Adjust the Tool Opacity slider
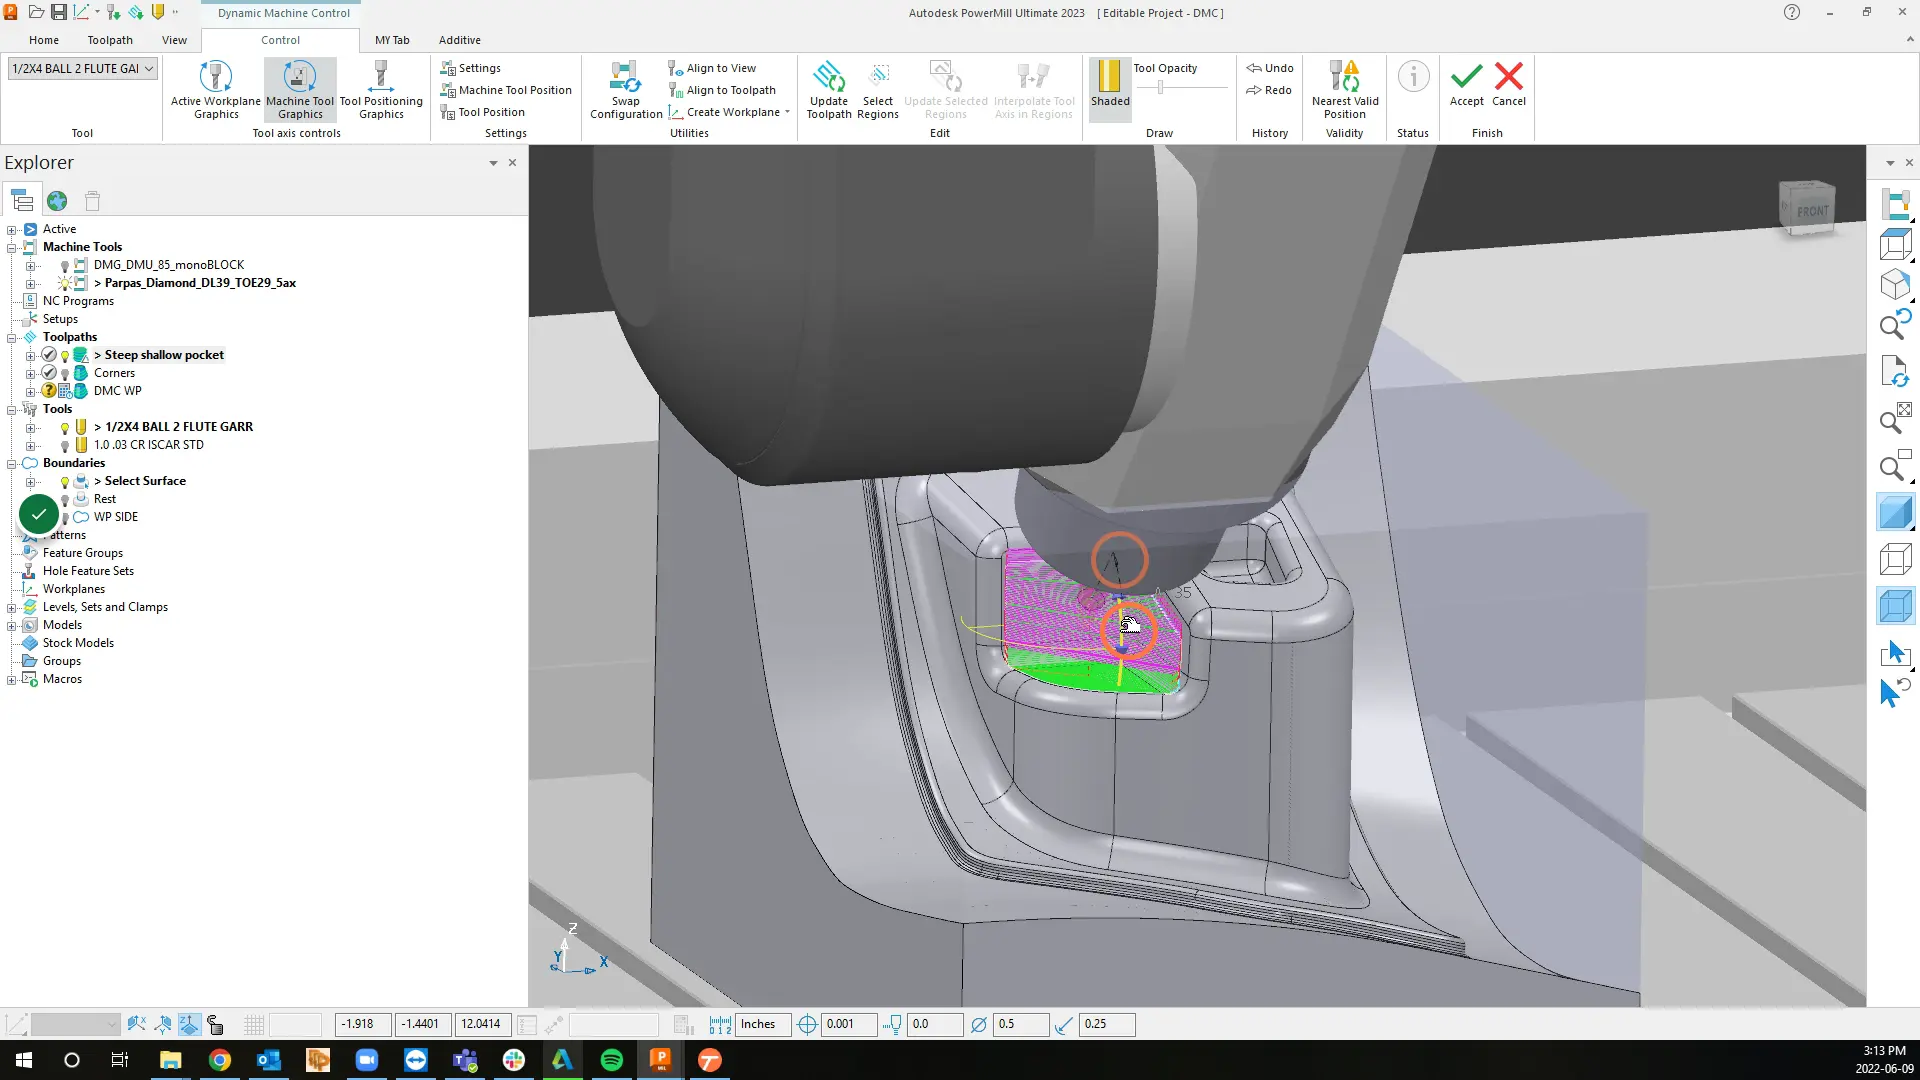Image resolution: width=1920 pixels, height=1080 pixels. 1160,88
